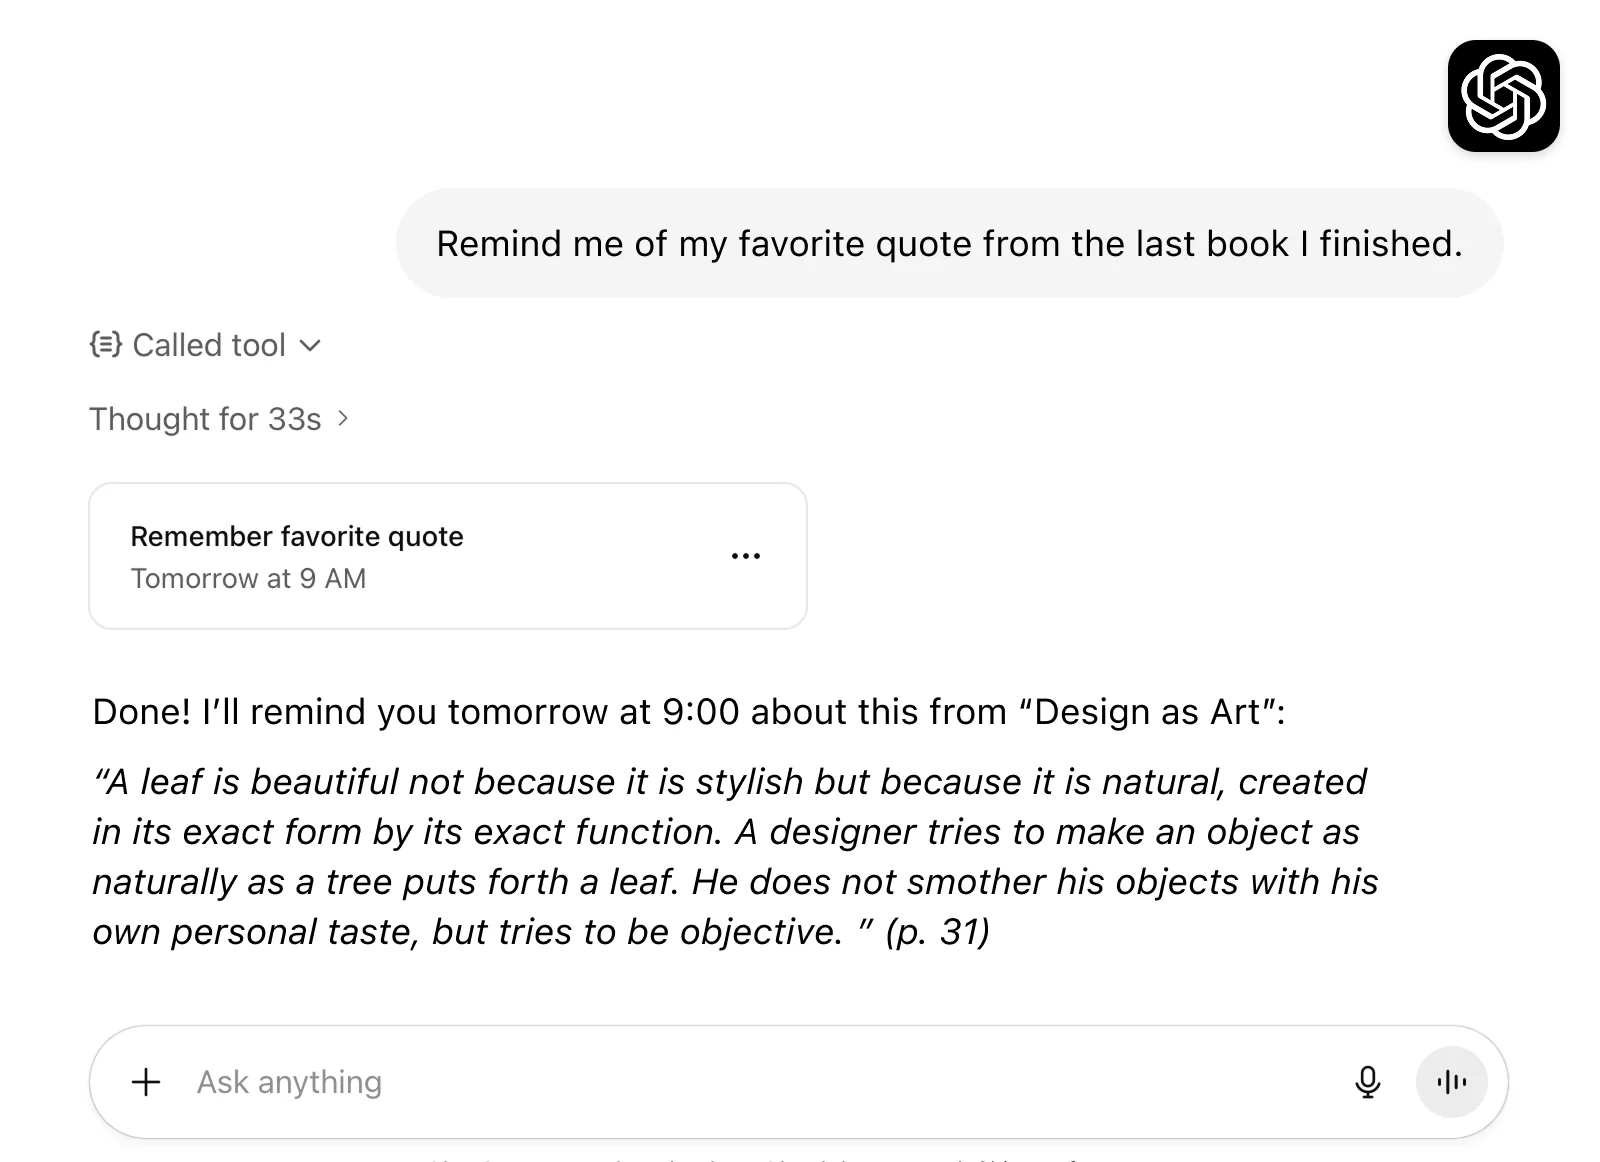Collapse the Called tool dropdown

point(309,345)
